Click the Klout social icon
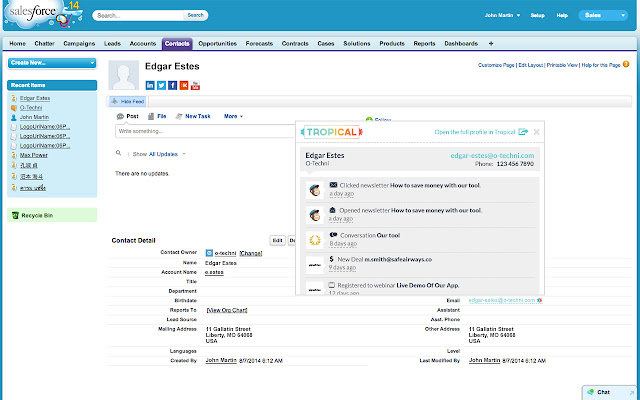640x400 pixels. coord(183,85)
